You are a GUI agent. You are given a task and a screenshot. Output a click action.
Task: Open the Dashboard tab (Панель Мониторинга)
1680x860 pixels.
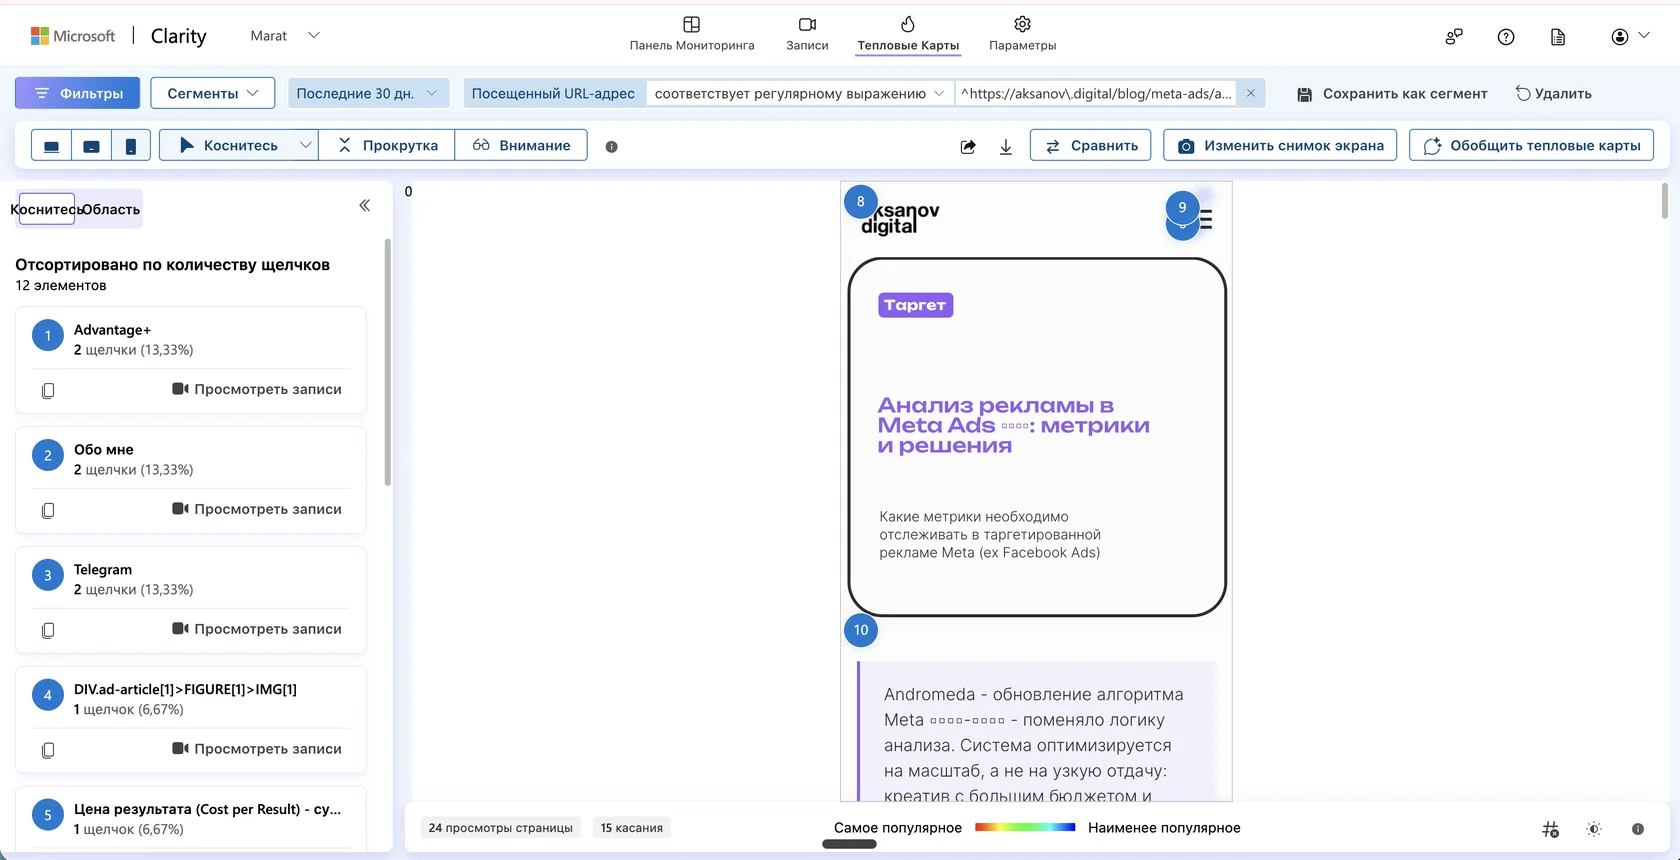[x=692, y=33]
